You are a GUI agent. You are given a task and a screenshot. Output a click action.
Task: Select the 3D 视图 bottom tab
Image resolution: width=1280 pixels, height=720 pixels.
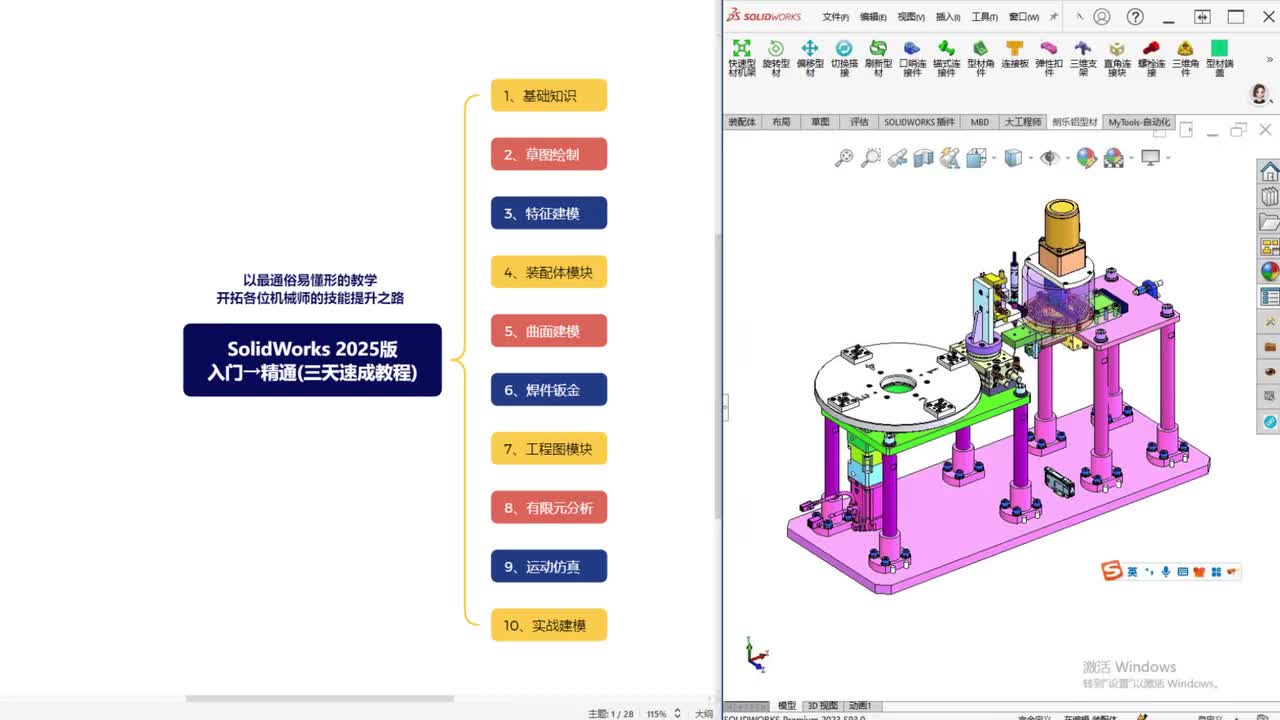point(823,706)
